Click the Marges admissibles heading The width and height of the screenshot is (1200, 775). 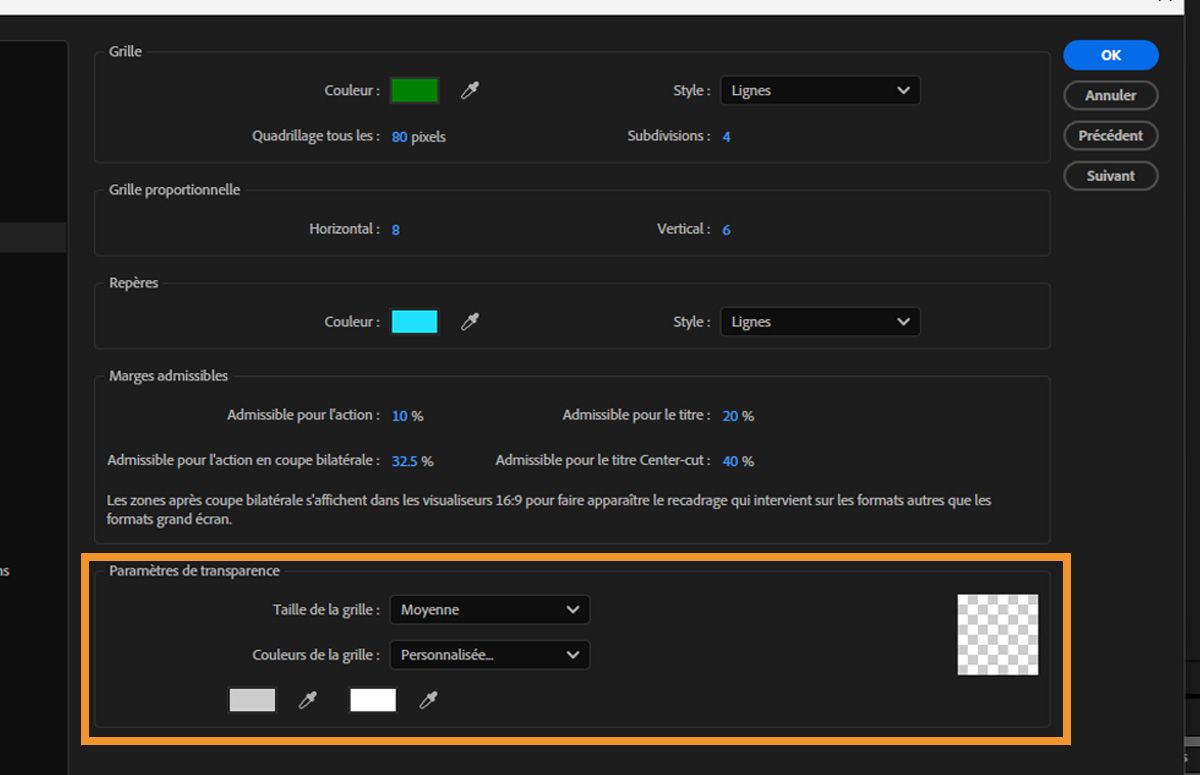coord(168,376)
